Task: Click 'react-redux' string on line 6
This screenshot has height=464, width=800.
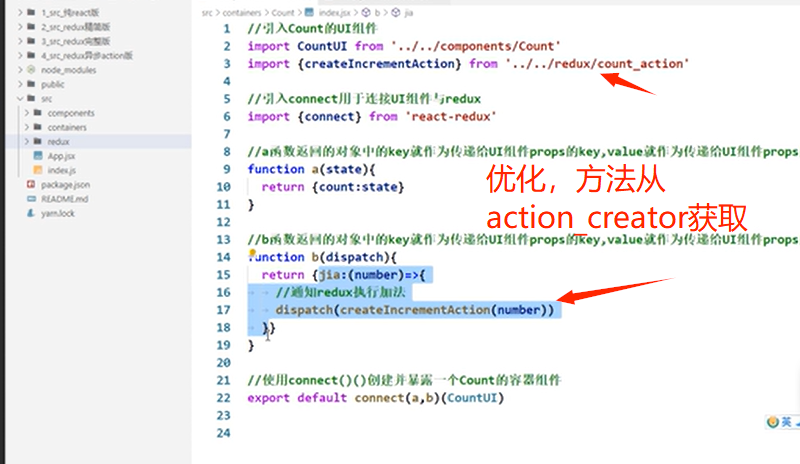Action: [x=451, y=116]
